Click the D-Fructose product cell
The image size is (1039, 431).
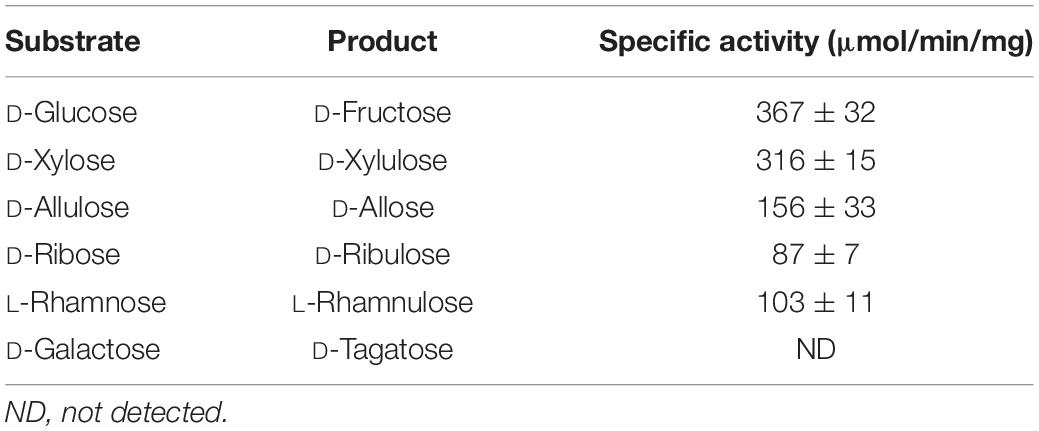(383, 113)
